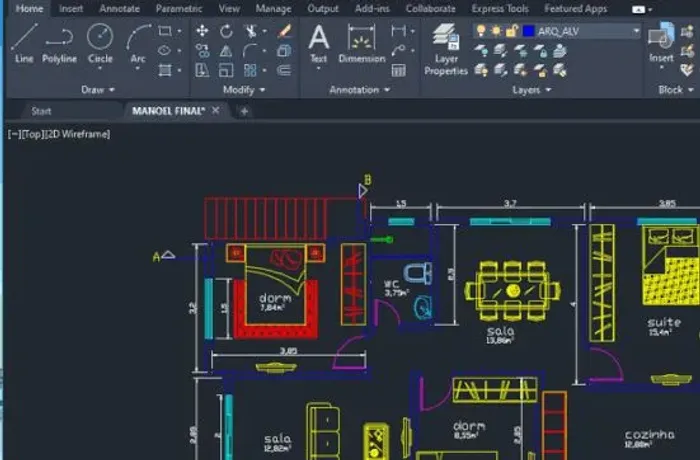Select the Arc tool
This screenshot has width=700, height=460.
(x=138, y=43)
